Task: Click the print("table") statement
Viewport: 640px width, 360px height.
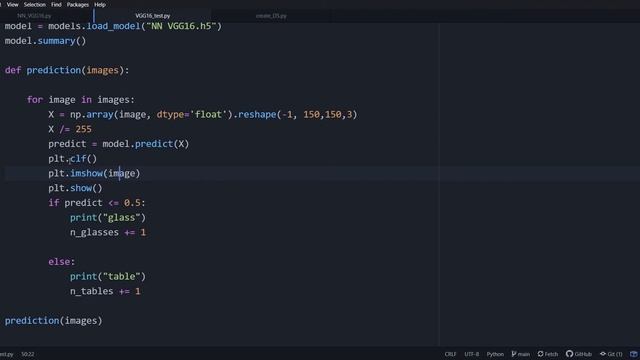Action: (x=108, y=276)
